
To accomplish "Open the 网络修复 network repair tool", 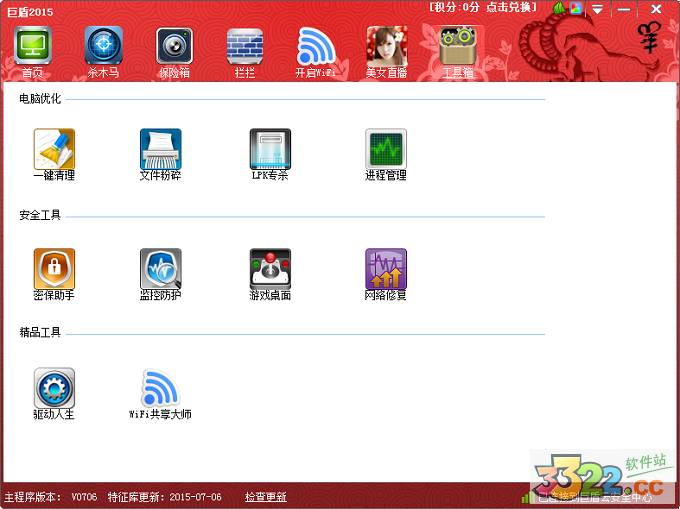I will (x=386, y=274).
